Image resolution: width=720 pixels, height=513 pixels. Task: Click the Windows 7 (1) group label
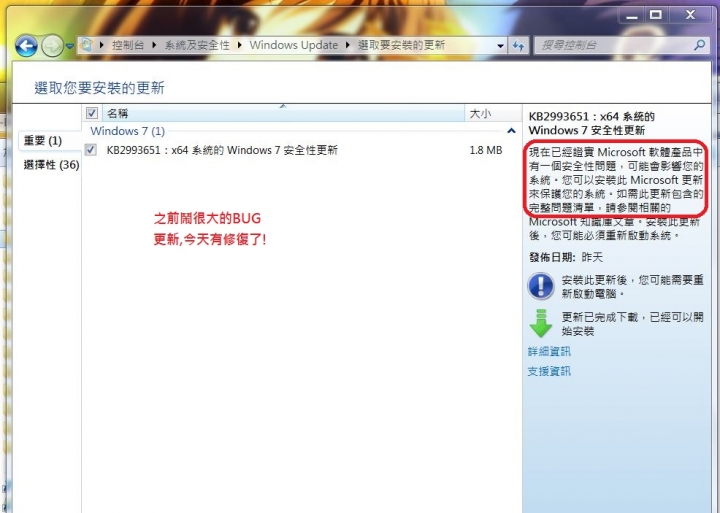pyautogui.click(x=128, y=131)
